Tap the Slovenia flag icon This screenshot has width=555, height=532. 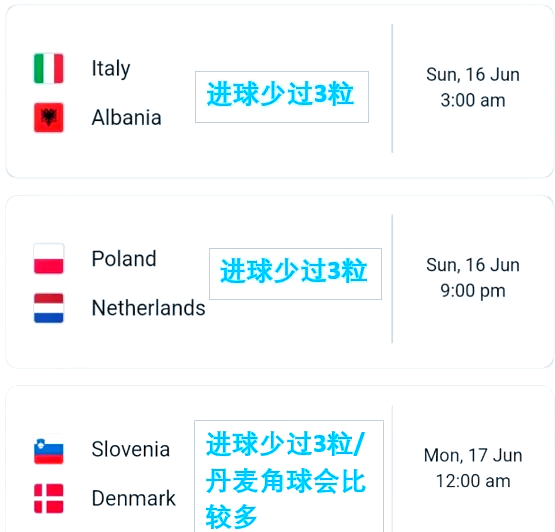[48, 449]
